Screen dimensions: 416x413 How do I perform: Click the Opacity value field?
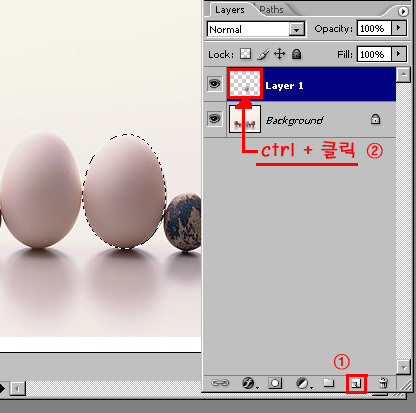tap(374, 28)
